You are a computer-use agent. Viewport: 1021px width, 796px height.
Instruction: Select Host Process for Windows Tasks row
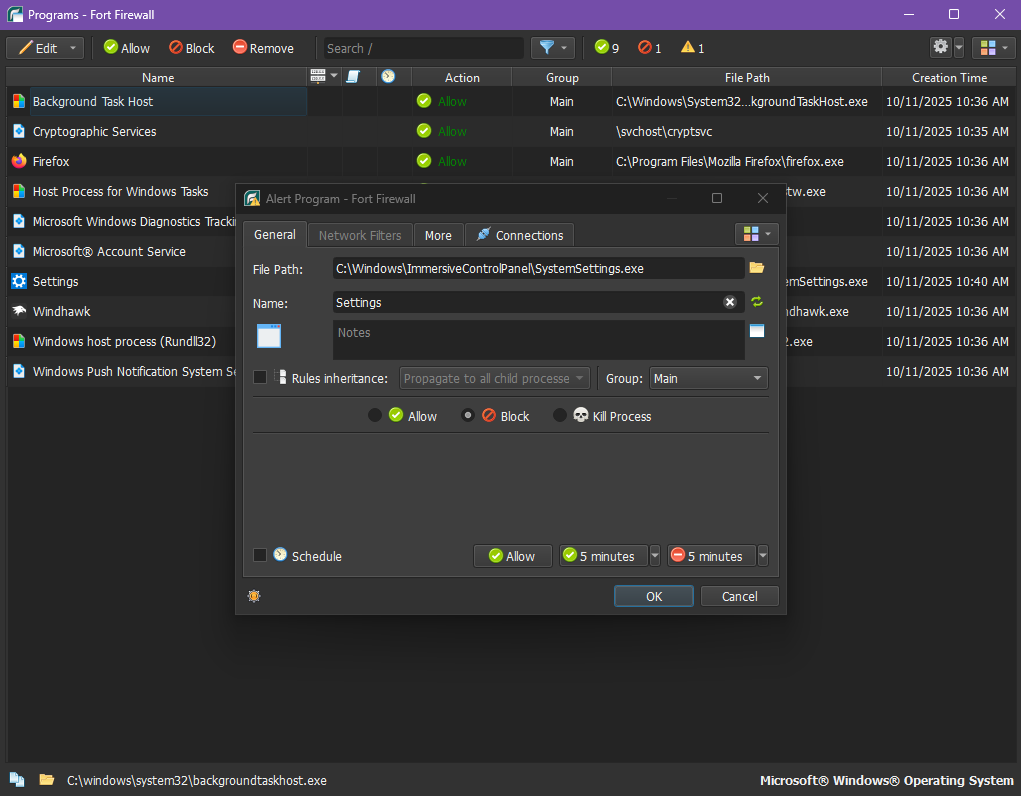pos(121,192)
